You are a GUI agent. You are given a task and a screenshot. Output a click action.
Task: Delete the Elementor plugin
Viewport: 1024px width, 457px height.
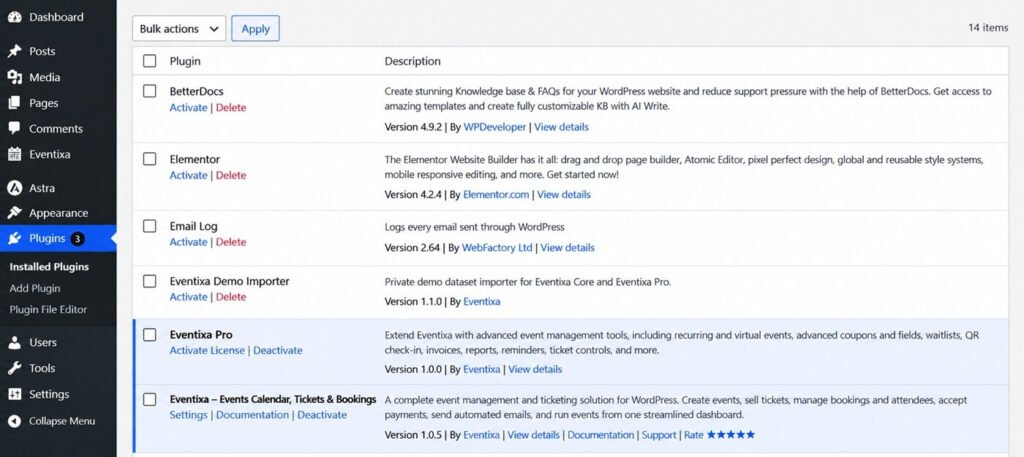tap(231, 175)
